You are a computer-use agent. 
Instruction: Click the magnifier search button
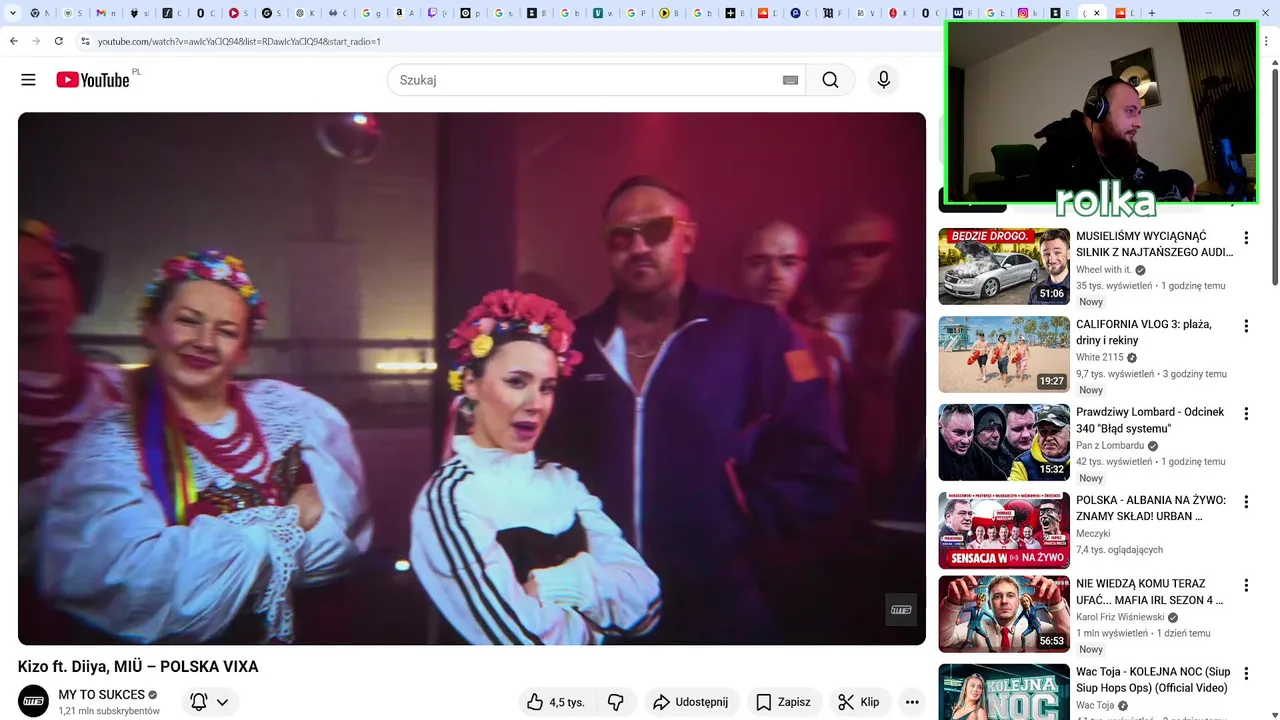[830, 80]
